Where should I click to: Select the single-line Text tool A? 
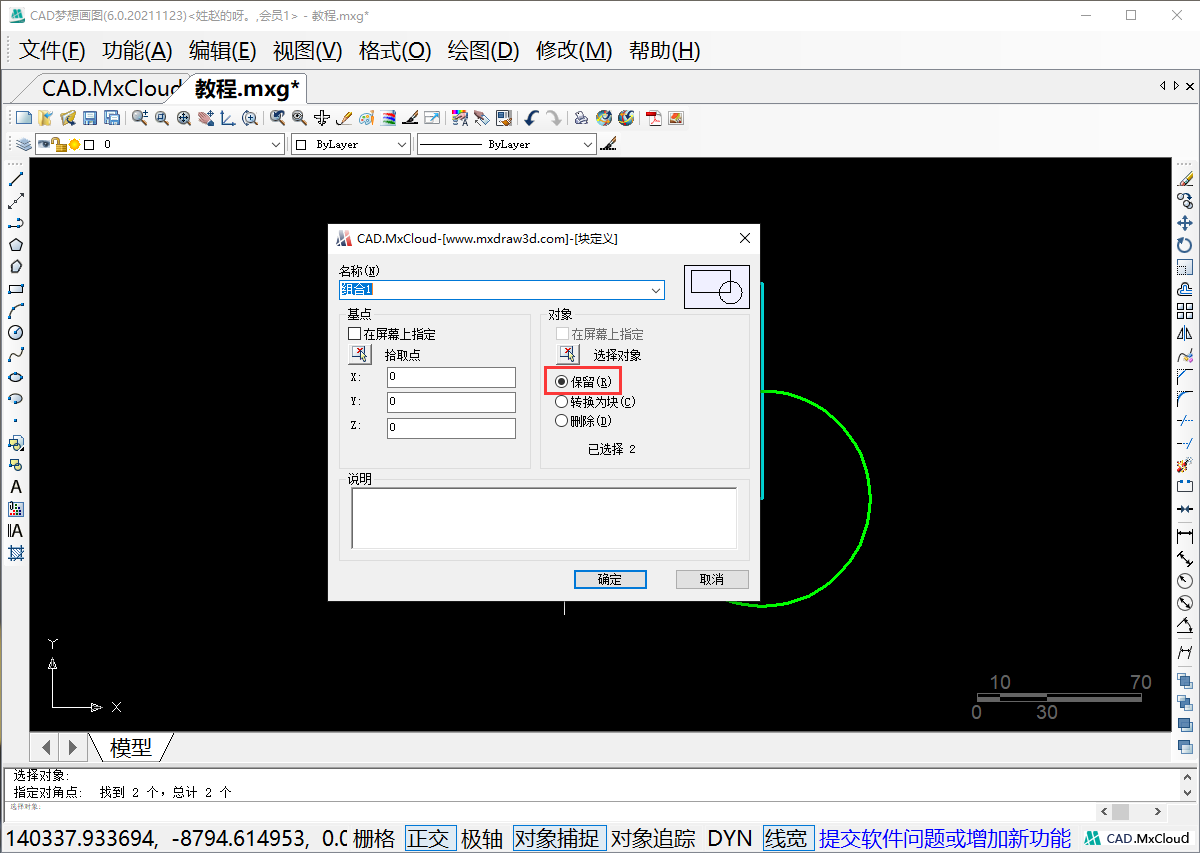(16, 487)
